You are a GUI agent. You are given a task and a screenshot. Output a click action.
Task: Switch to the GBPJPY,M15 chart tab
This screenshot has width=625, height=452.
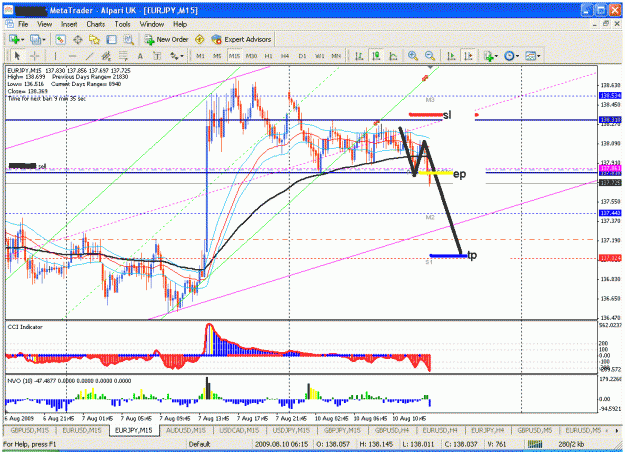click(342, 430)
